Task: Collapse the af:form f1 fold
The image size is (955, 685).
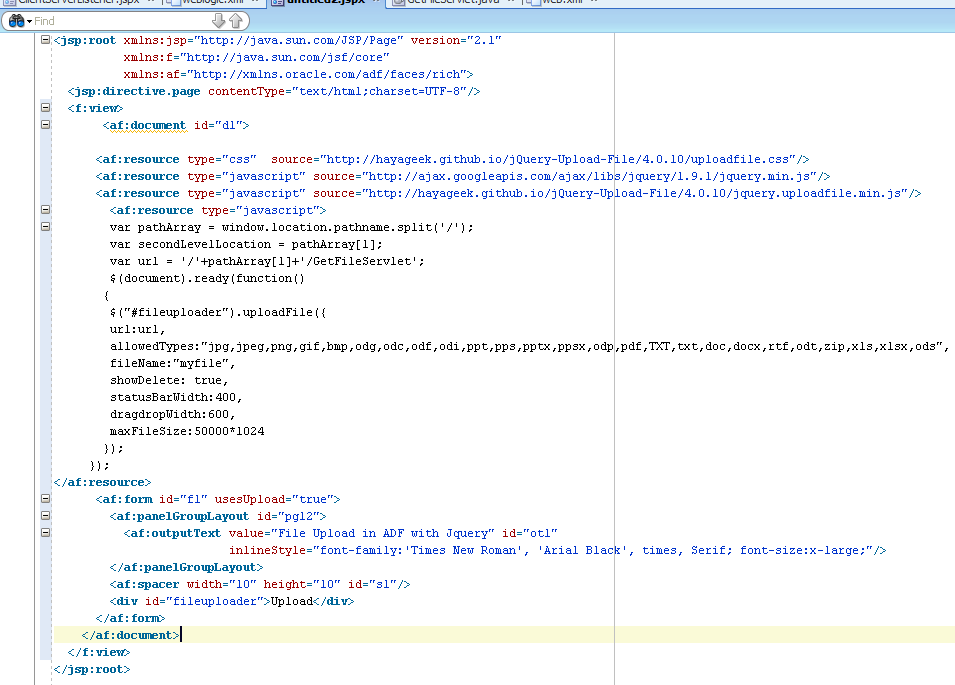Action: (45, 499)
